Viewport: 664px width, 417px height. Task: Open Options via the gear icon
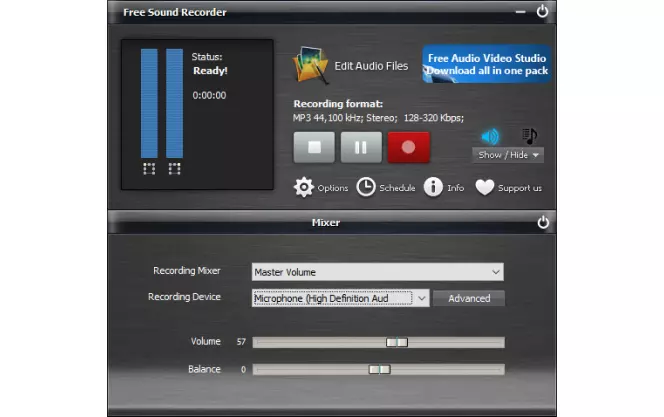coord(304,187)
